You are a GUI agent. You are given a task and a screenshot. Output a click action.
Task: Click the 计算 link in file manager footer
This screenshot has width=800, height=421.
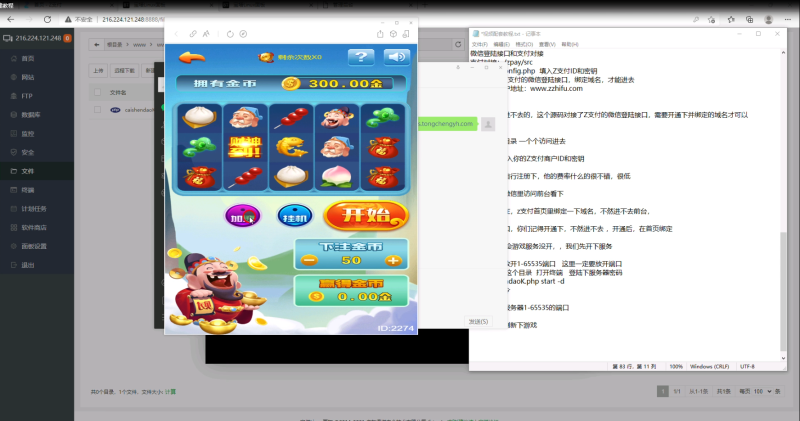point(170,392)
